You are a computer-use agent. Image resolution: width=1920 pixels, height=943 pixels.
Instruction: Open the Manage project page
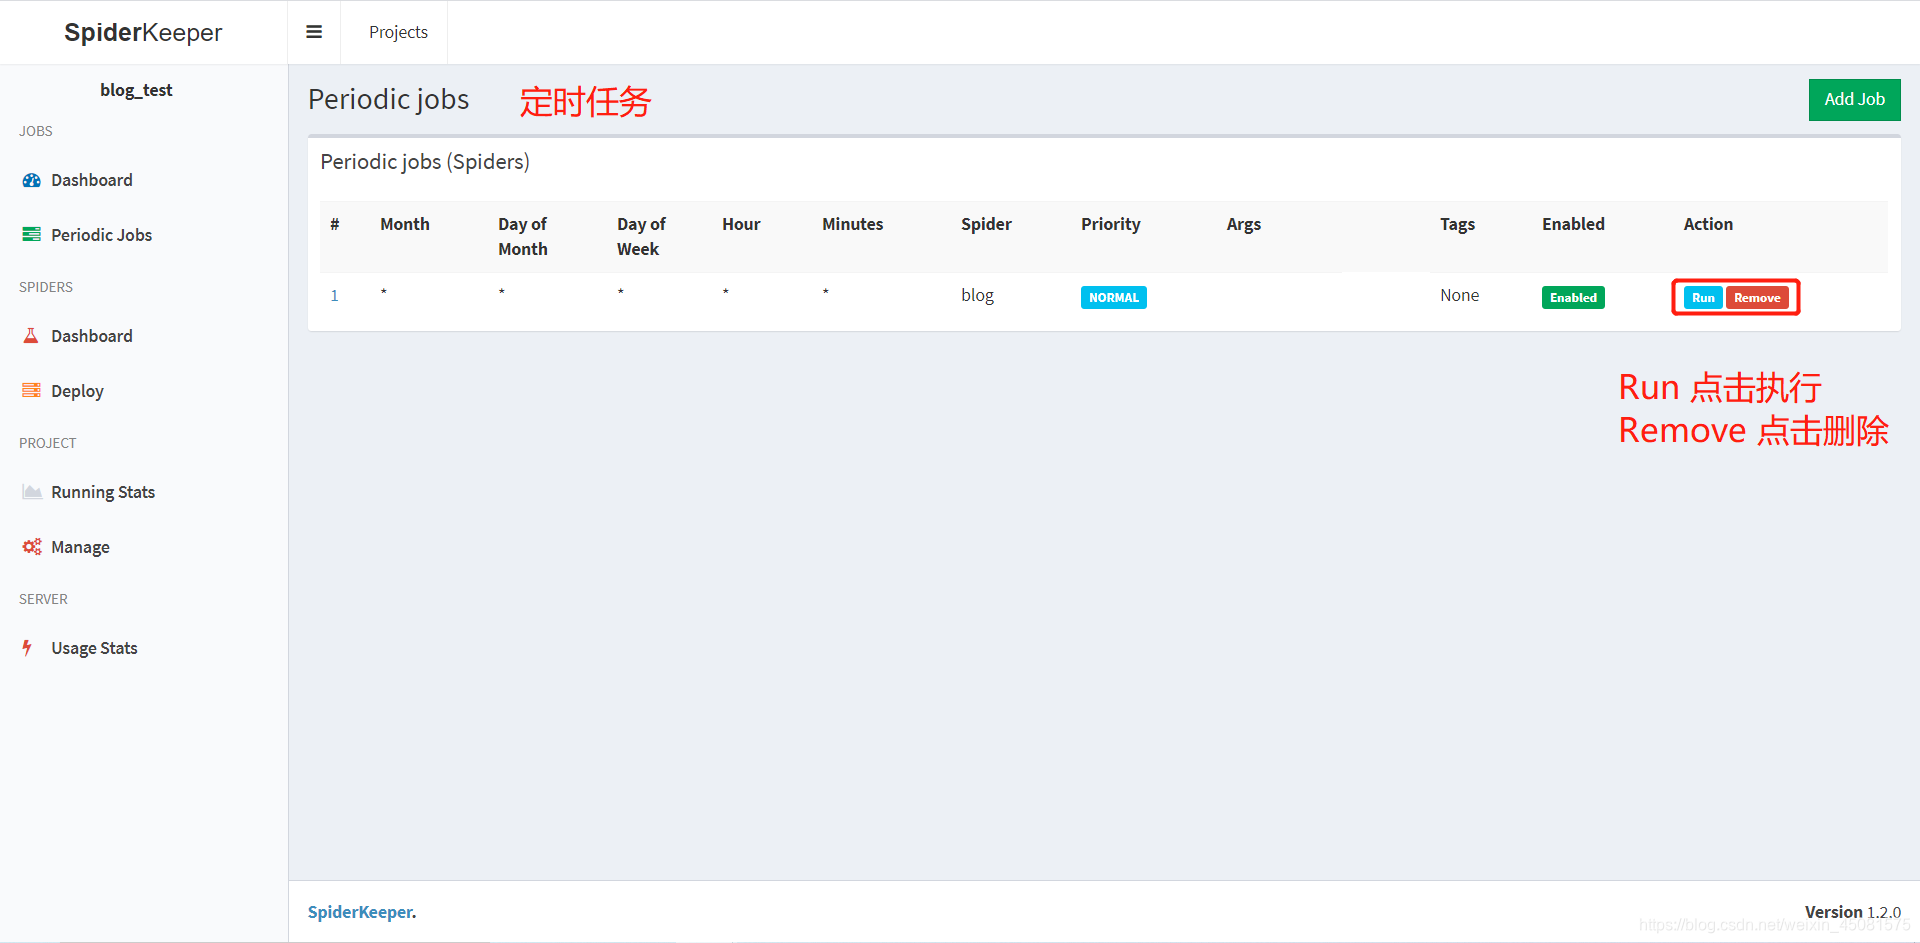point(80,547)
